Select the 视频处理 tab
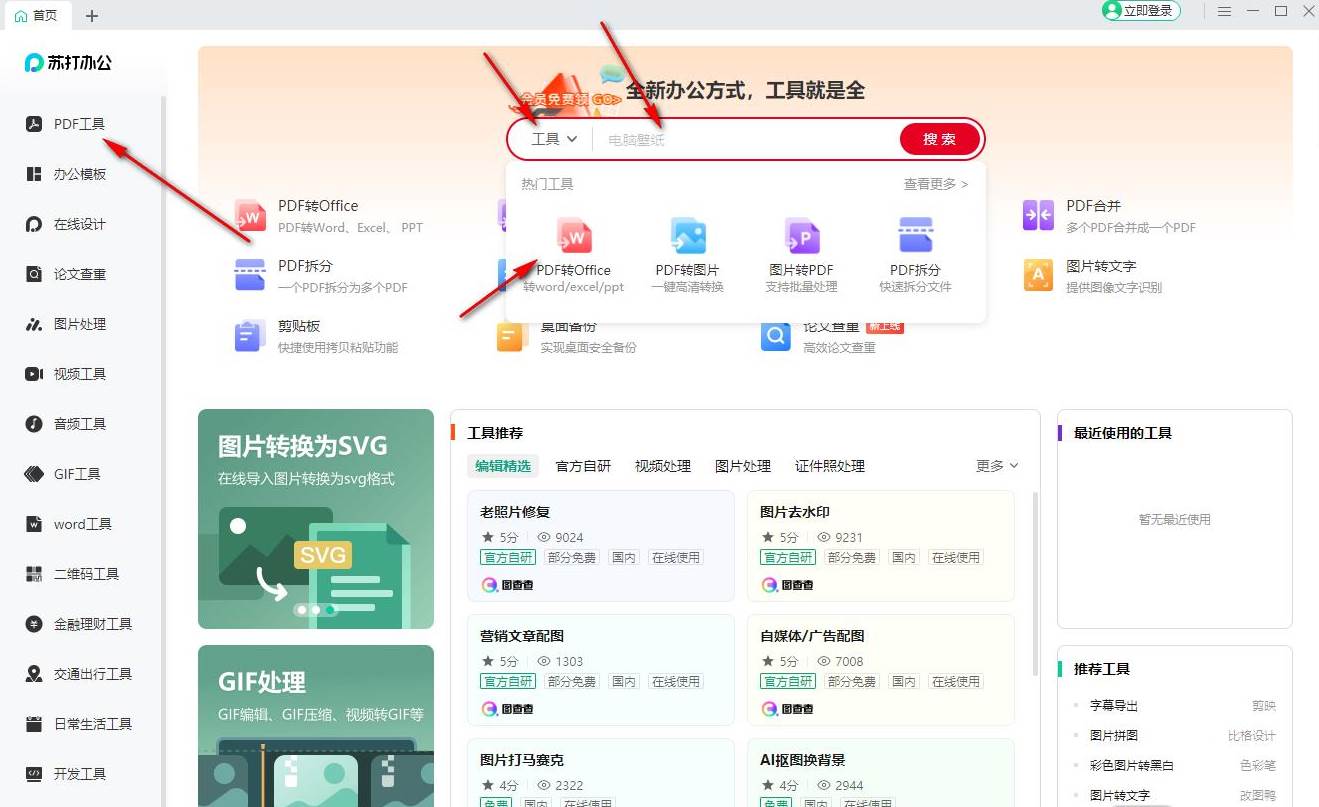The image size is (1319, 807). pos(663,466)
